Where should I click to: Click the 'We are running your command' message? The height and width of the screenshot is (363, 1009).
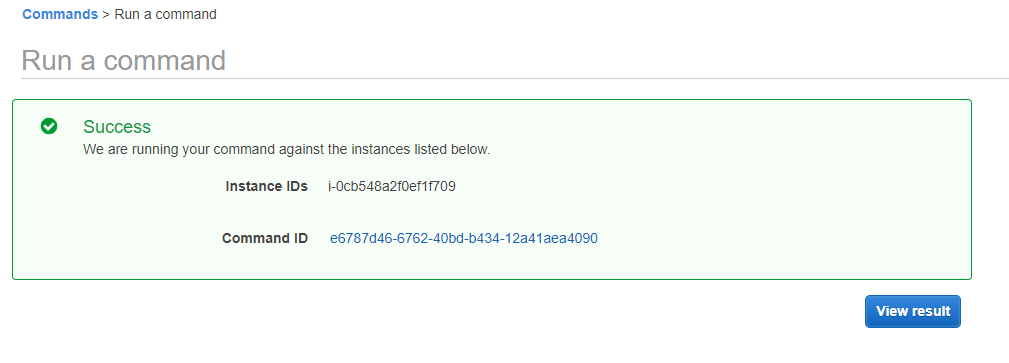point(286,150)
